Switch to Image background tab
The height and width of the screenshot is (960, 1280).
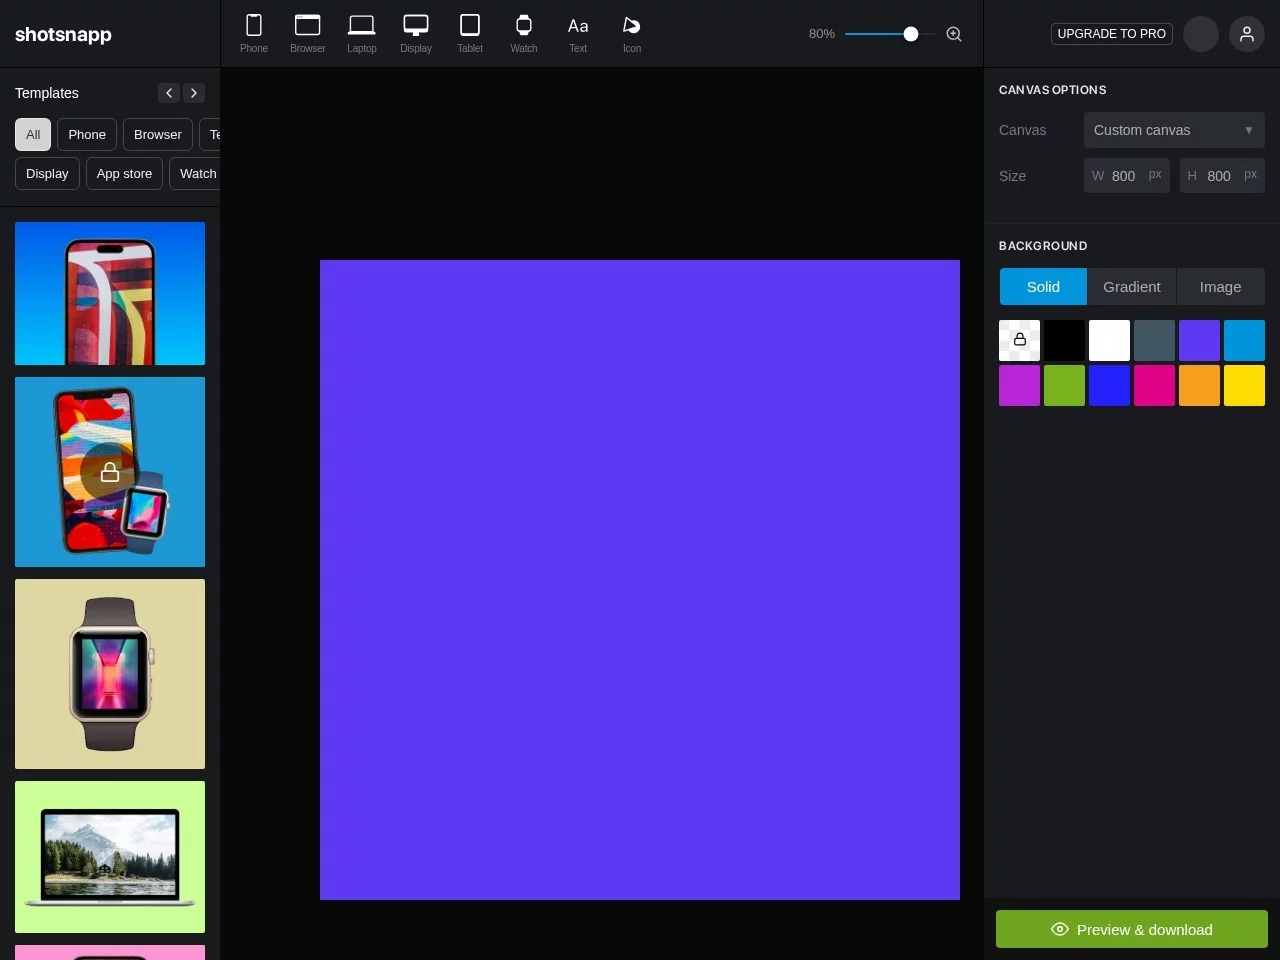click(x=1220, y=287)
